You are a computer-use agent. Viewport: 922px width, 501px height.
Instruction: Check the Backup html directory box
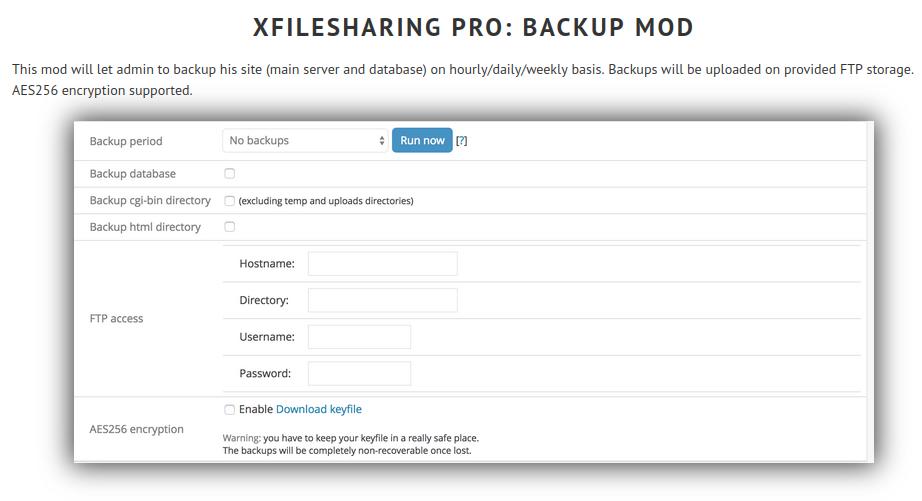229,226
